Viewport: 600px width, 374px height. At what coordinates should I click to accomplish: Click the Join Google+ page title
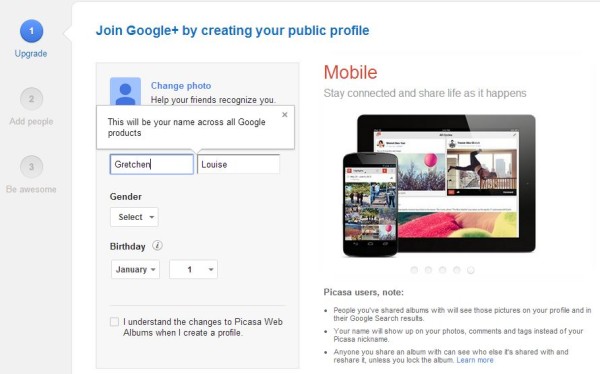[x=233, y=30]
